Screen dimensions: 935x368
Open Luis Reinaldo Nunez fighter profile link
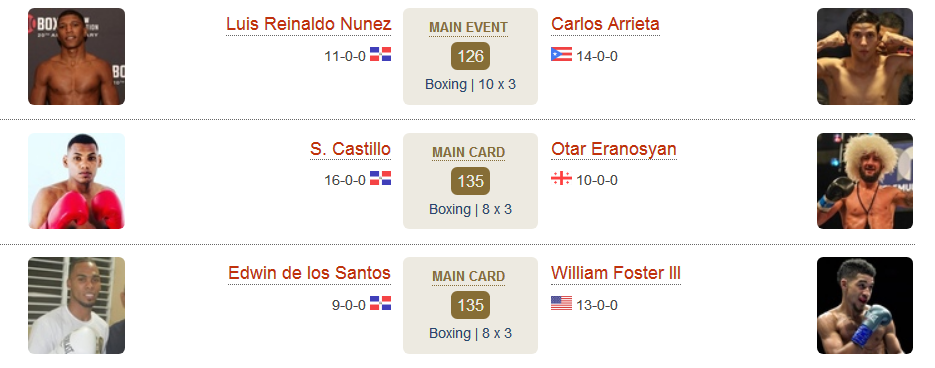point(308,24)
